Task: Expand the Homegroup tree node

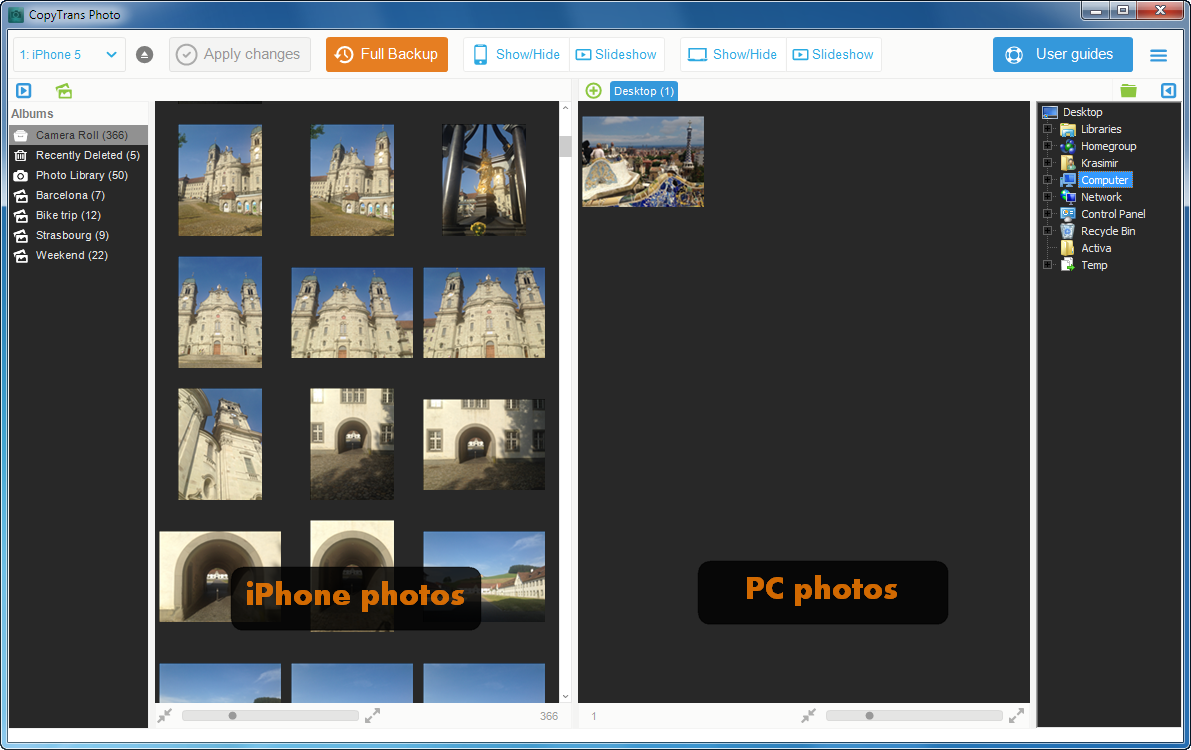Action: pyautogui.click(x=1048, y=147)
